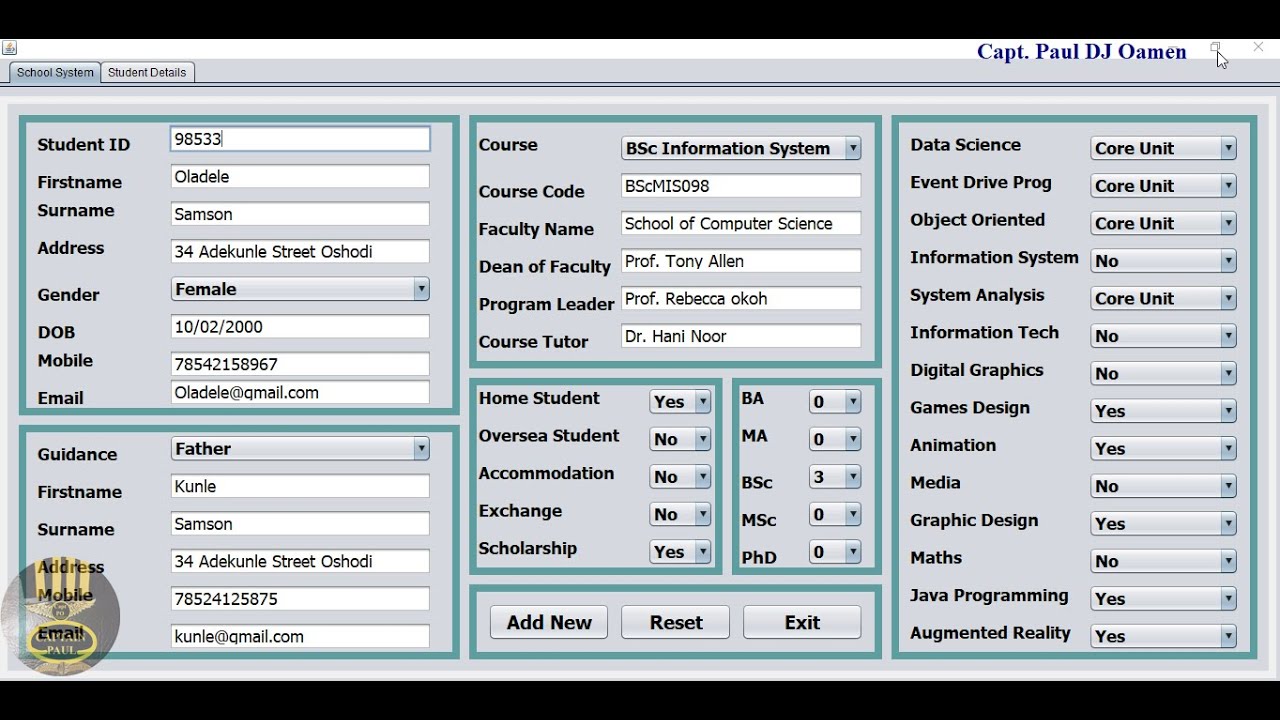Image resolution: width=1280 pixels, height=720 pixels.
Task: Open the Information System unit dropdown
Action: (1164, 261)
